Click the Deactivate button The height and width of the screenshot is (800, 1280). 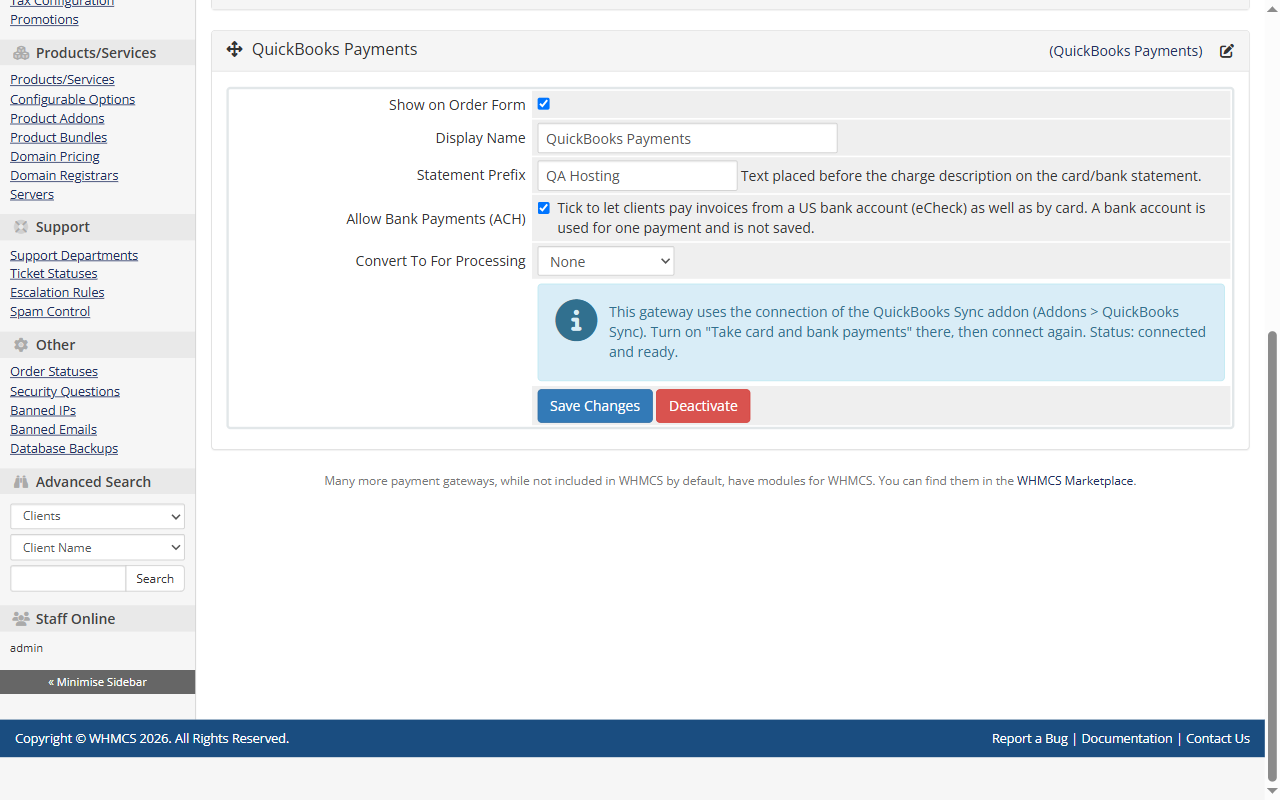tap(703, 406)
